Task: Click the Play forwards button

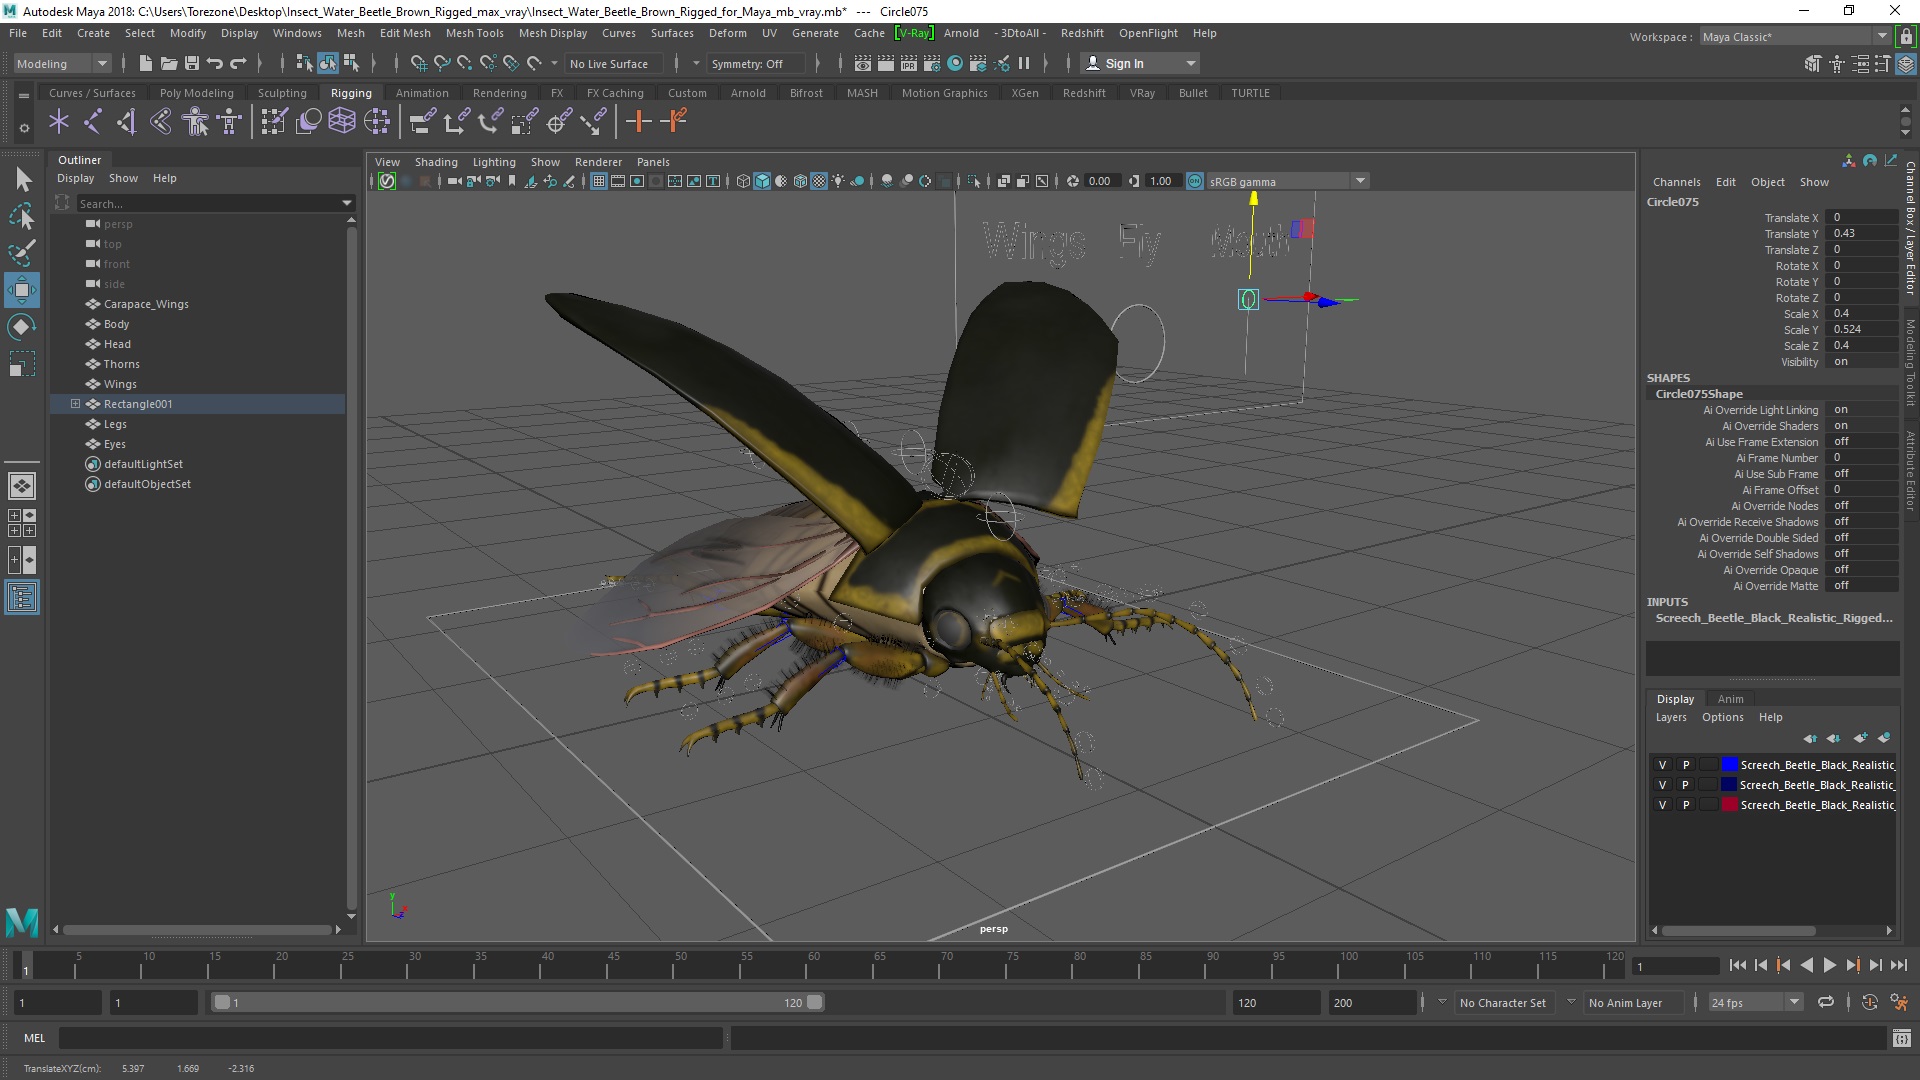Action: point(1829,965)
